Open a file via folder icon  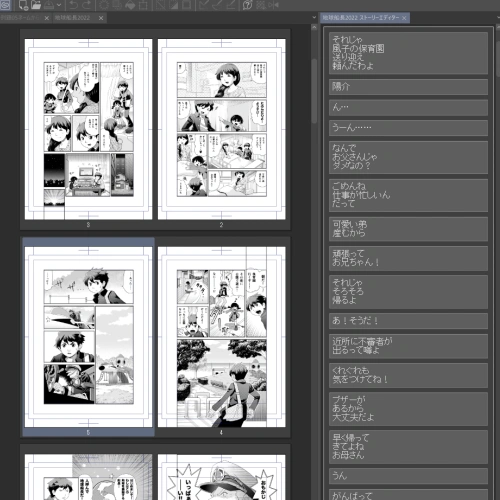click(x=36, y=5)
